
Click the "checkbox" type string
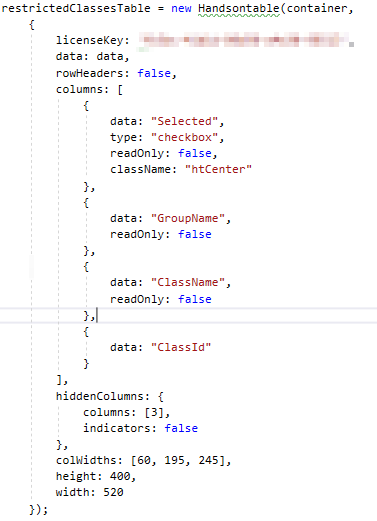[185, 137]
